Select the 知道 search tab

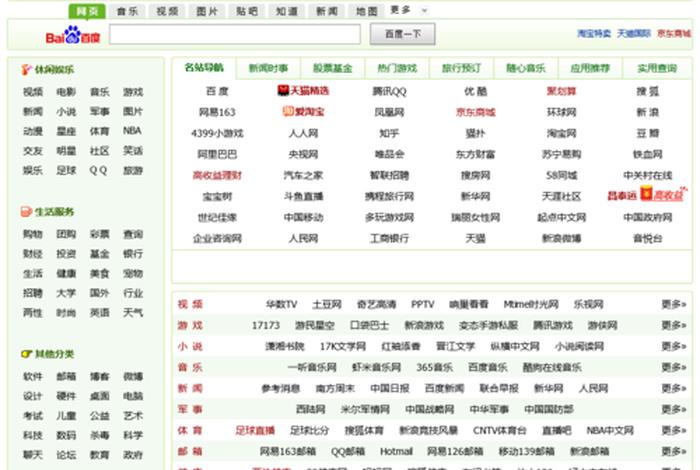287,12
